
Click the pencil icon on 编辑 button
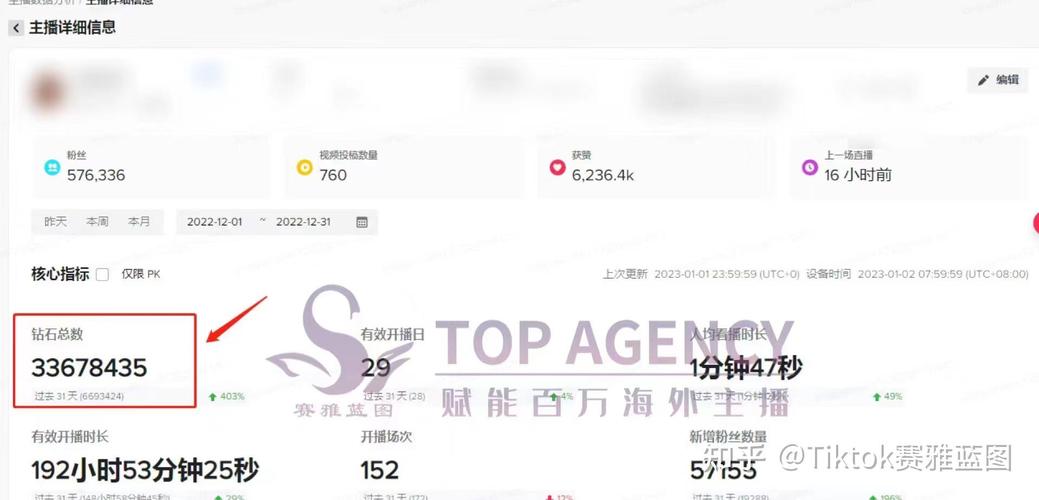pos(983,80)
